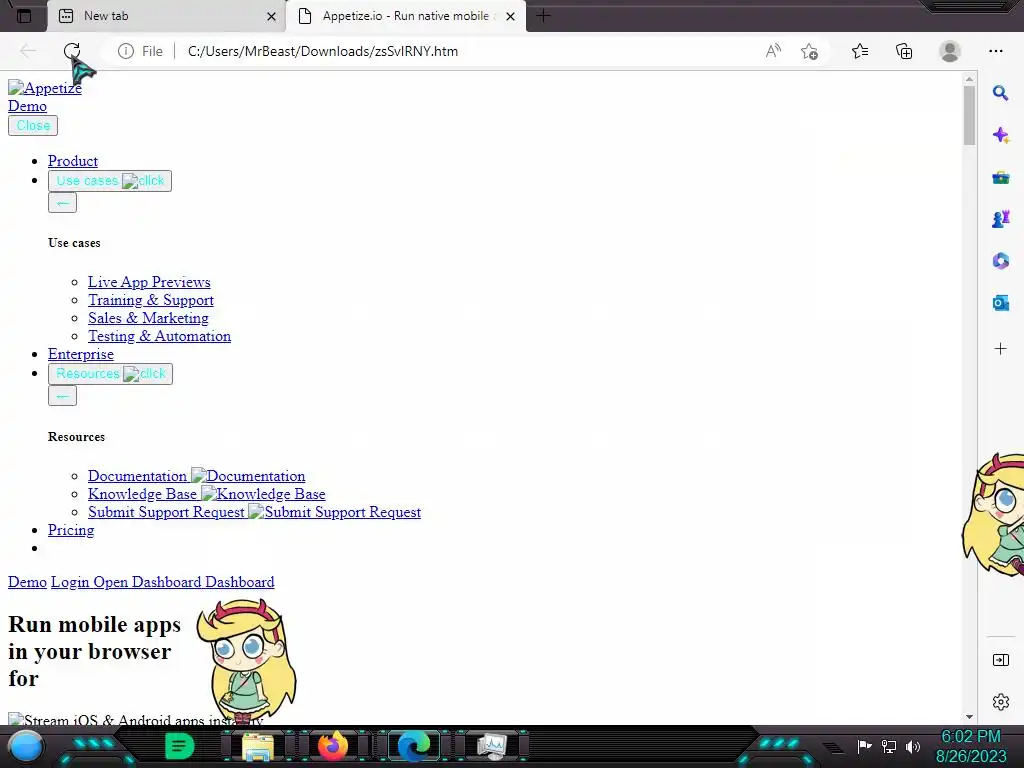Open sidebar settings gear icon
Image resolution: width=1024 pixels, height=768 pixels.
[1000, 702]
